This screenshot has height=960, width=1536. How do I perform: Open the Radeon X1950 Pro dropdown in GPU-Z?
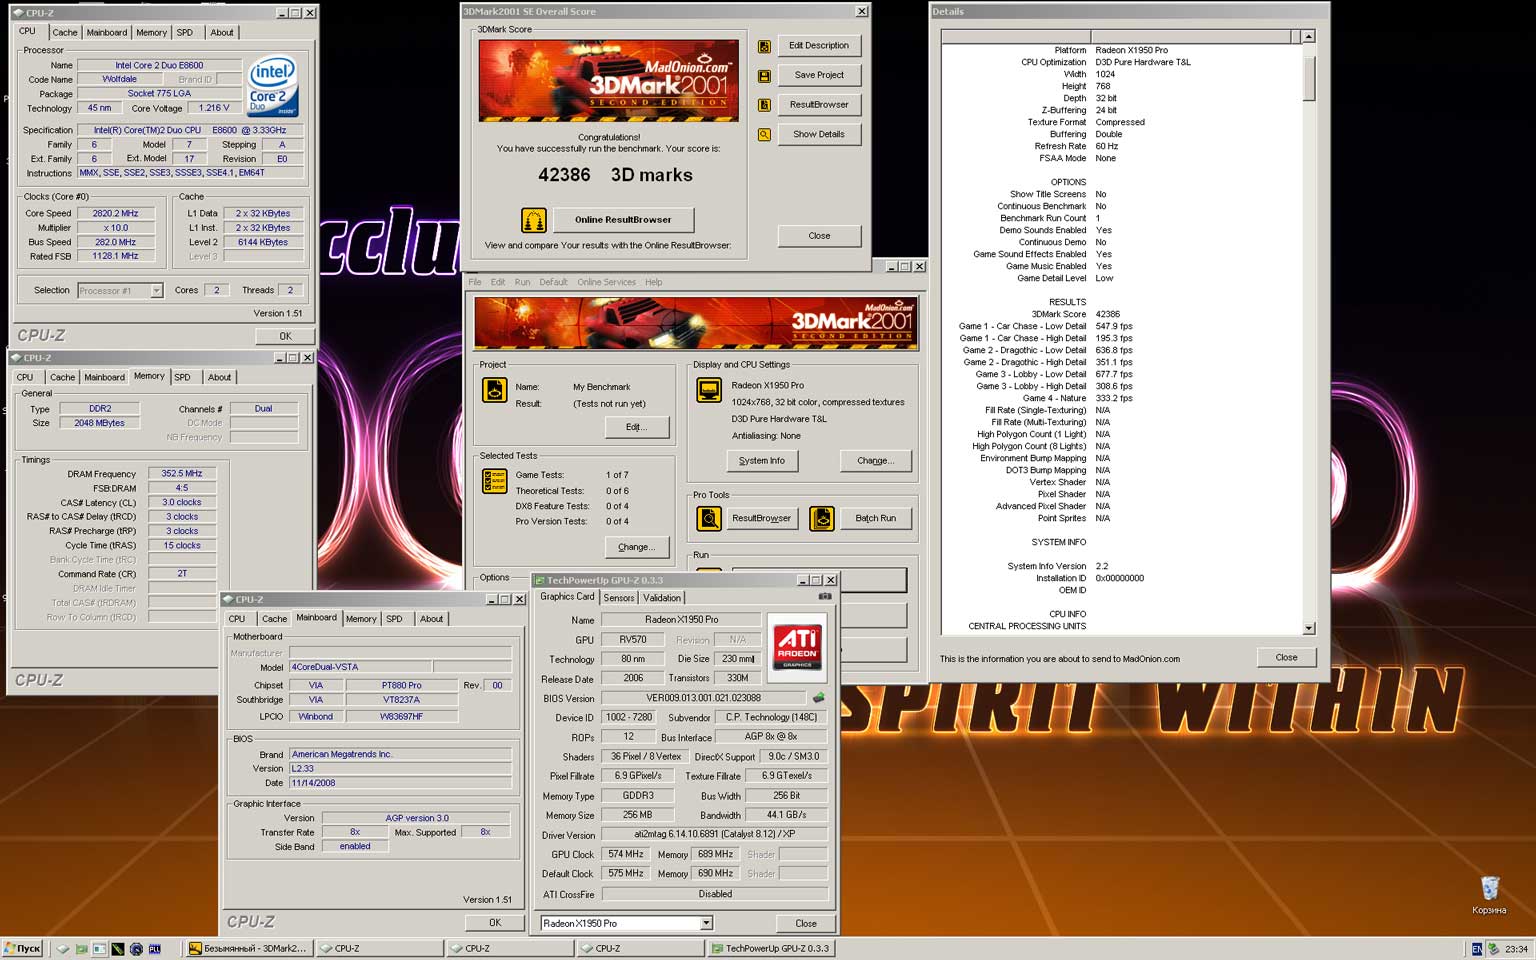pyautogui.click(x=706, y=923)
